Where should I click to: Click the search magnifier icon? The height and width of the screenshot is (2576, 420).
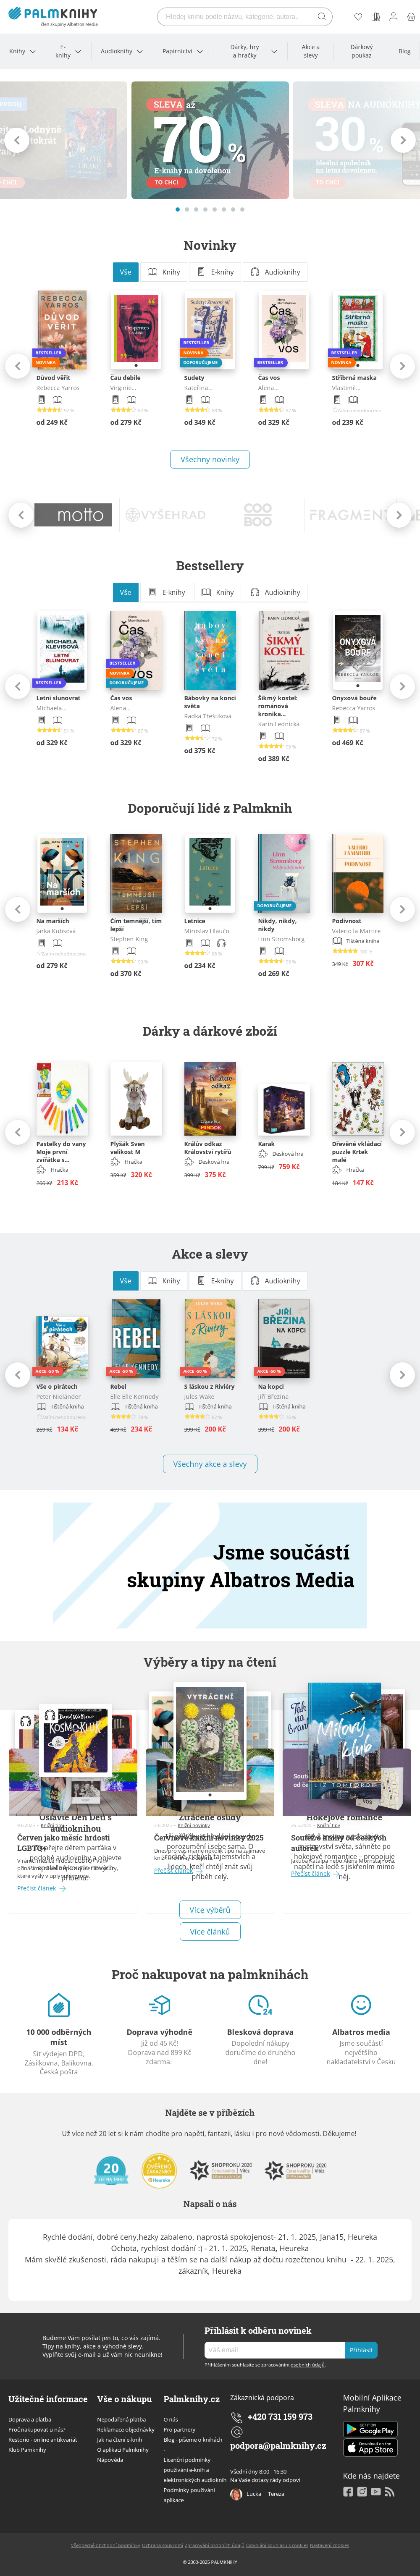click(321, 17)
